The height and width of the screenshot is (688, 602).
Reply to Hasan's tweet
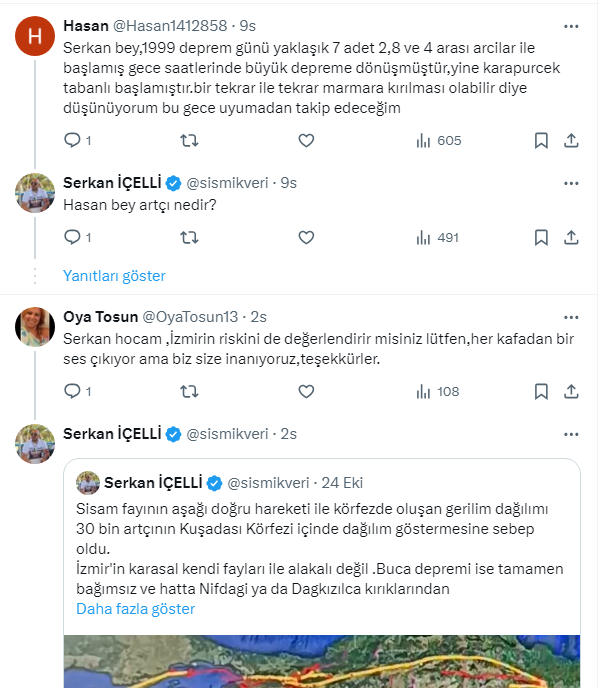click(72, 140)
